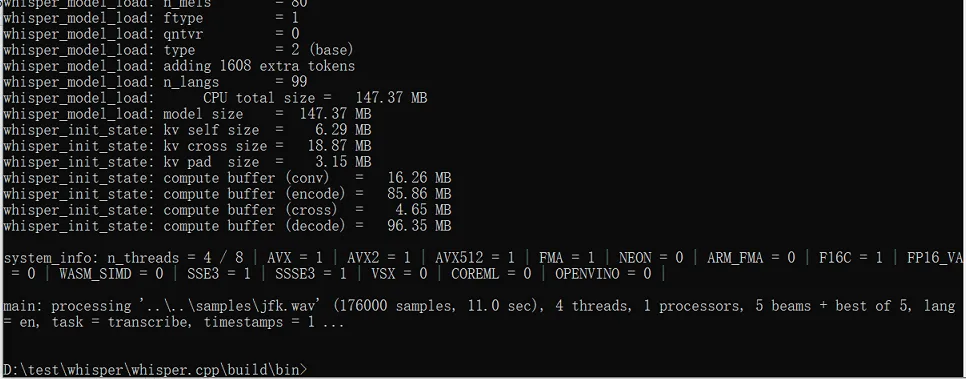Click the compute buffer (conv) line
The width and height of the screenshot is (966, 379).
[227, 178]
